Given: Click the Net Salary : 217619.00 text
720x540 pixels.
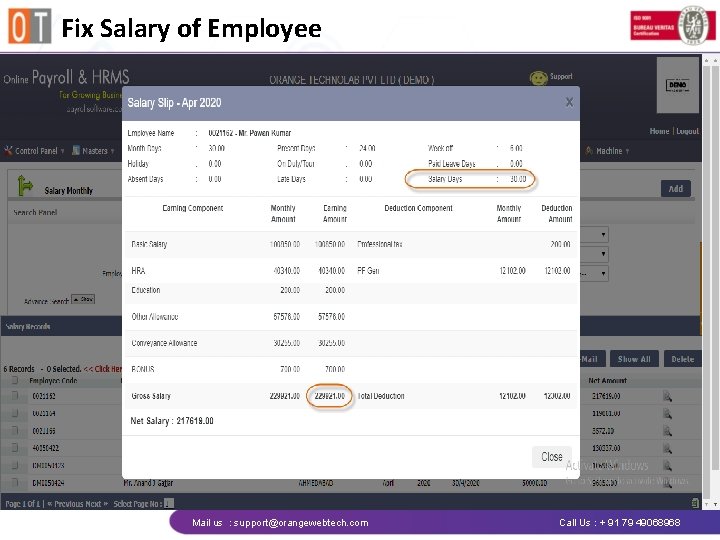Looking at the screenshot, I should click(x=172, y=421).
